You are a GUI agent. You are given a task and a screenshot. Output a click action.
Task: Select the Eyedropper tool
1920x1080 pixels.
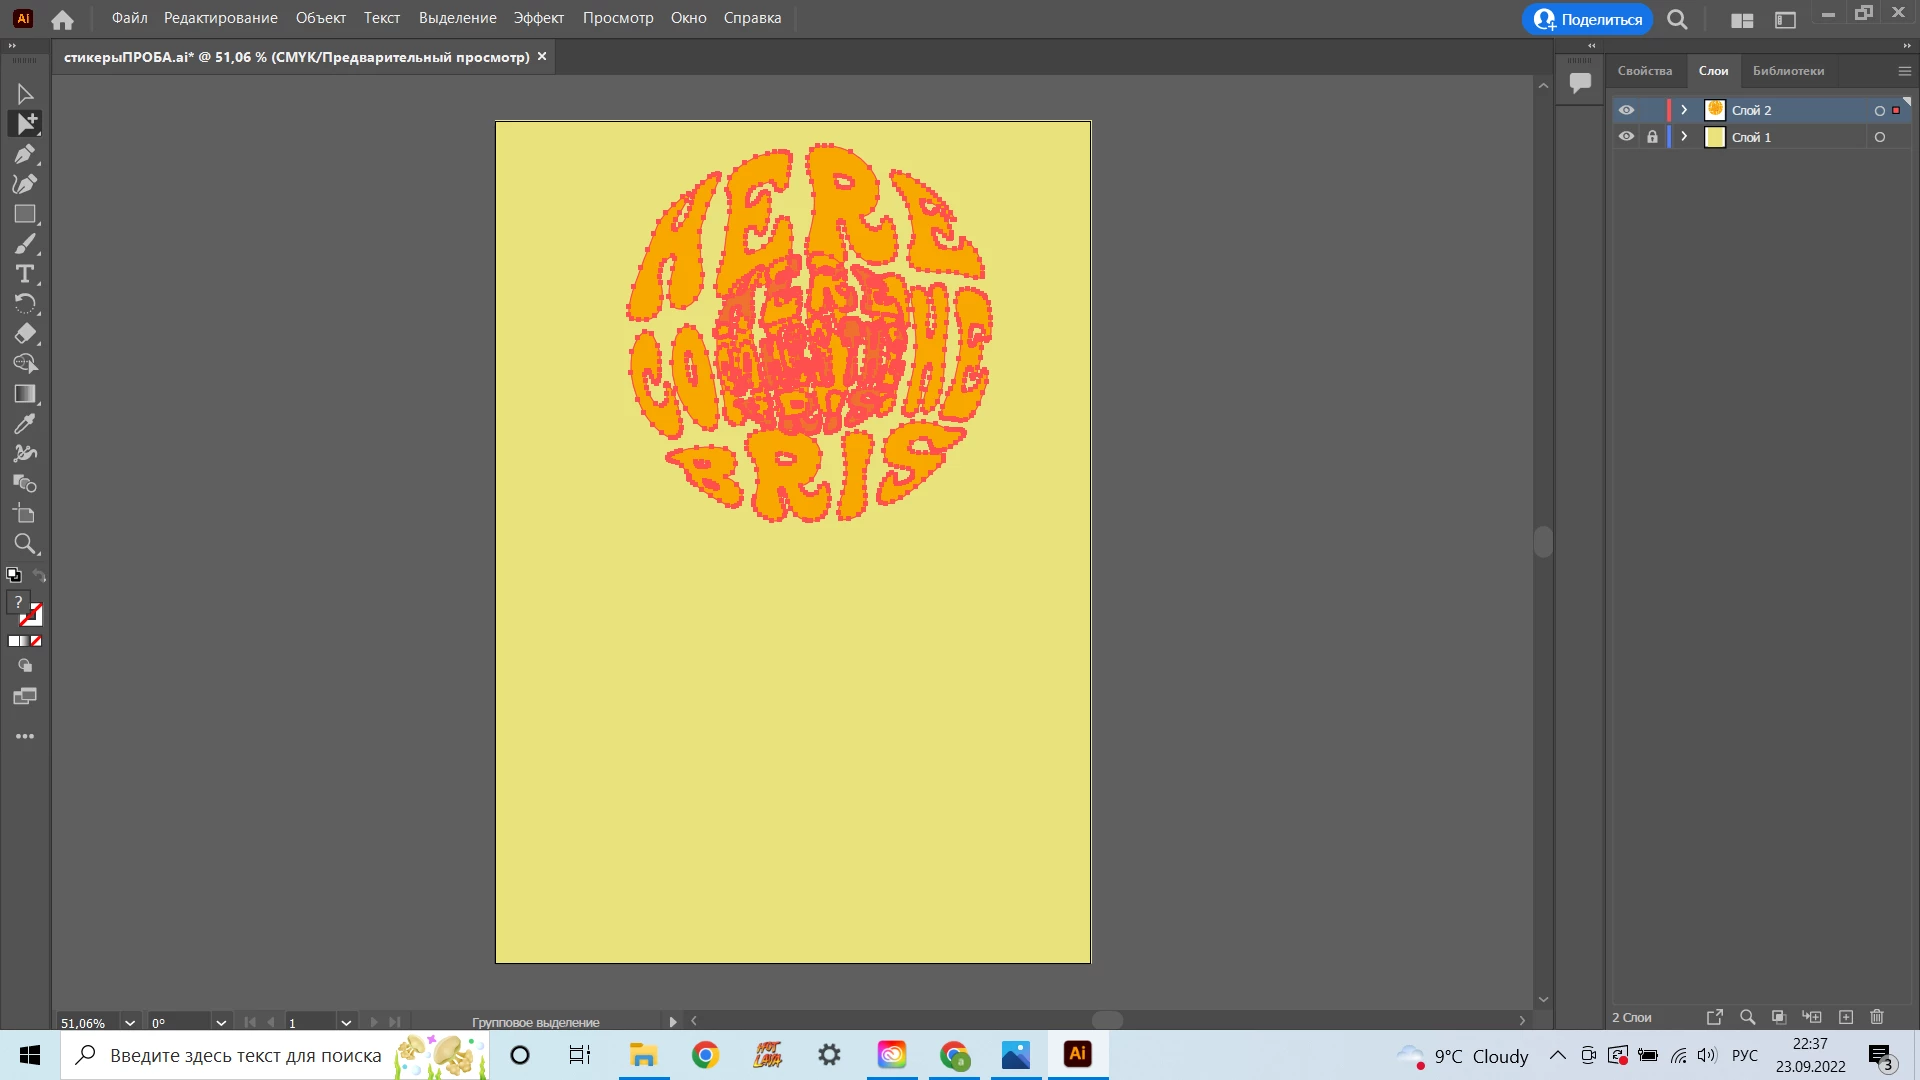click(x=25, y=424)
